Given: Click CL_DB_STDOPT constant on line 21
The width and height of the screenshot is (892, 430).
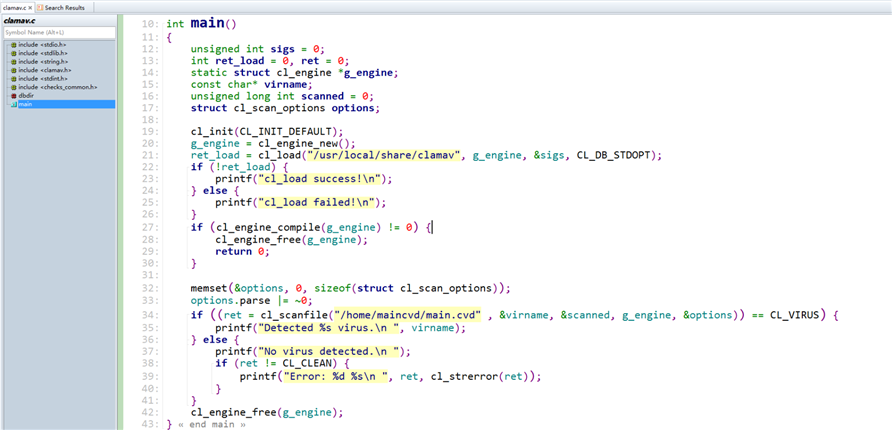Looking at the screenshot, I should pos(613,156).
